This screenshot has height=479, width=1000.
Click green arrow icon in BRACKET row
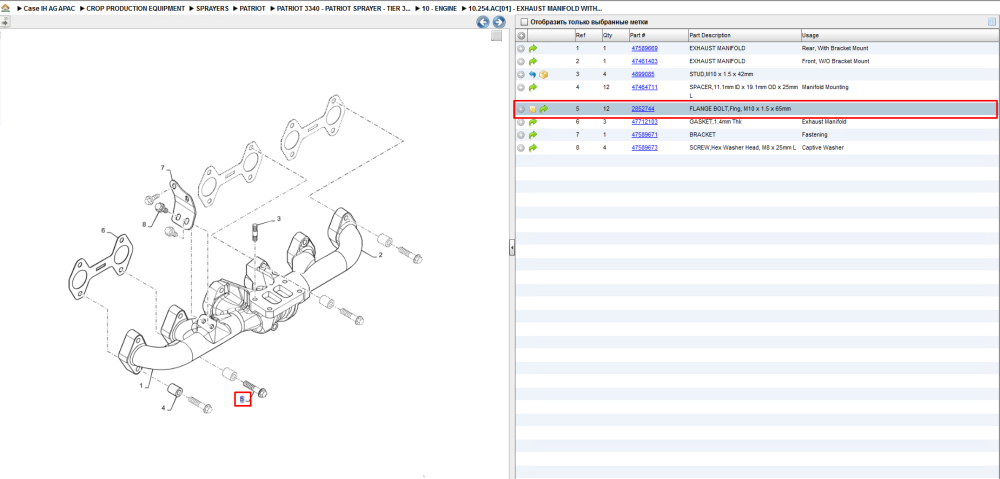[x=533, y=135]
